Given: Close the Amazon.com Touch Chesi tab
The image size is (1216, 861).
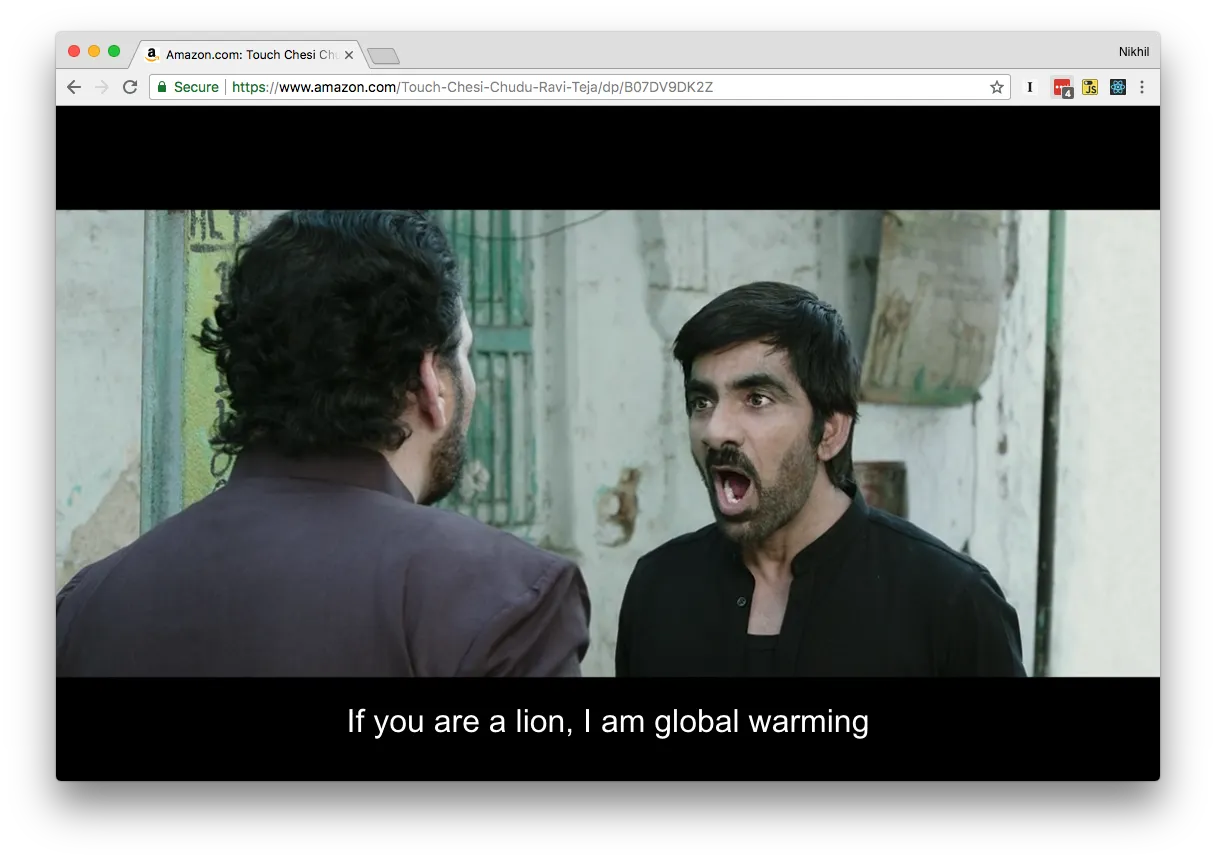Looking at the screenshot, I should click(x=349, y=55).
